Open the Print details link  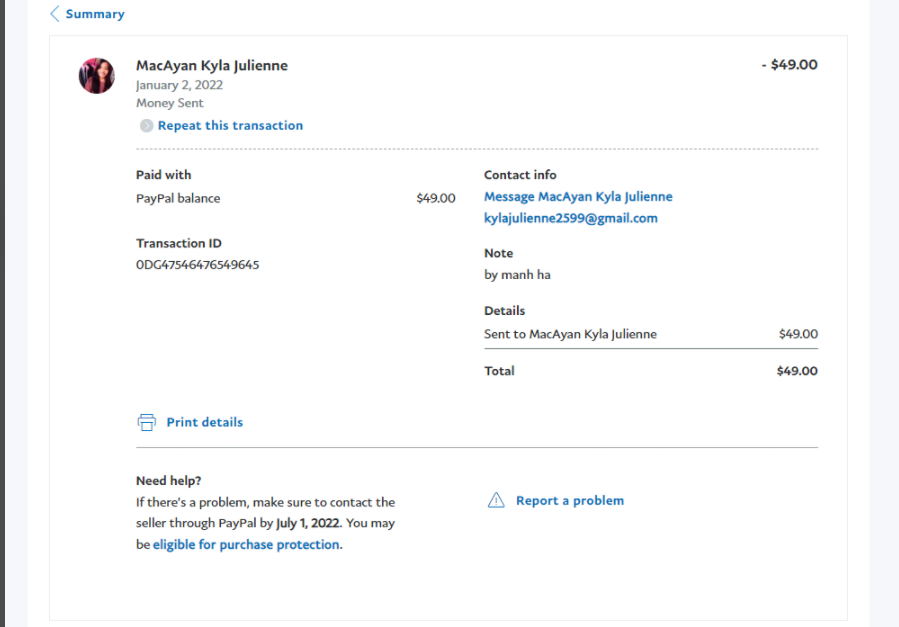click(x=204, y=422)
